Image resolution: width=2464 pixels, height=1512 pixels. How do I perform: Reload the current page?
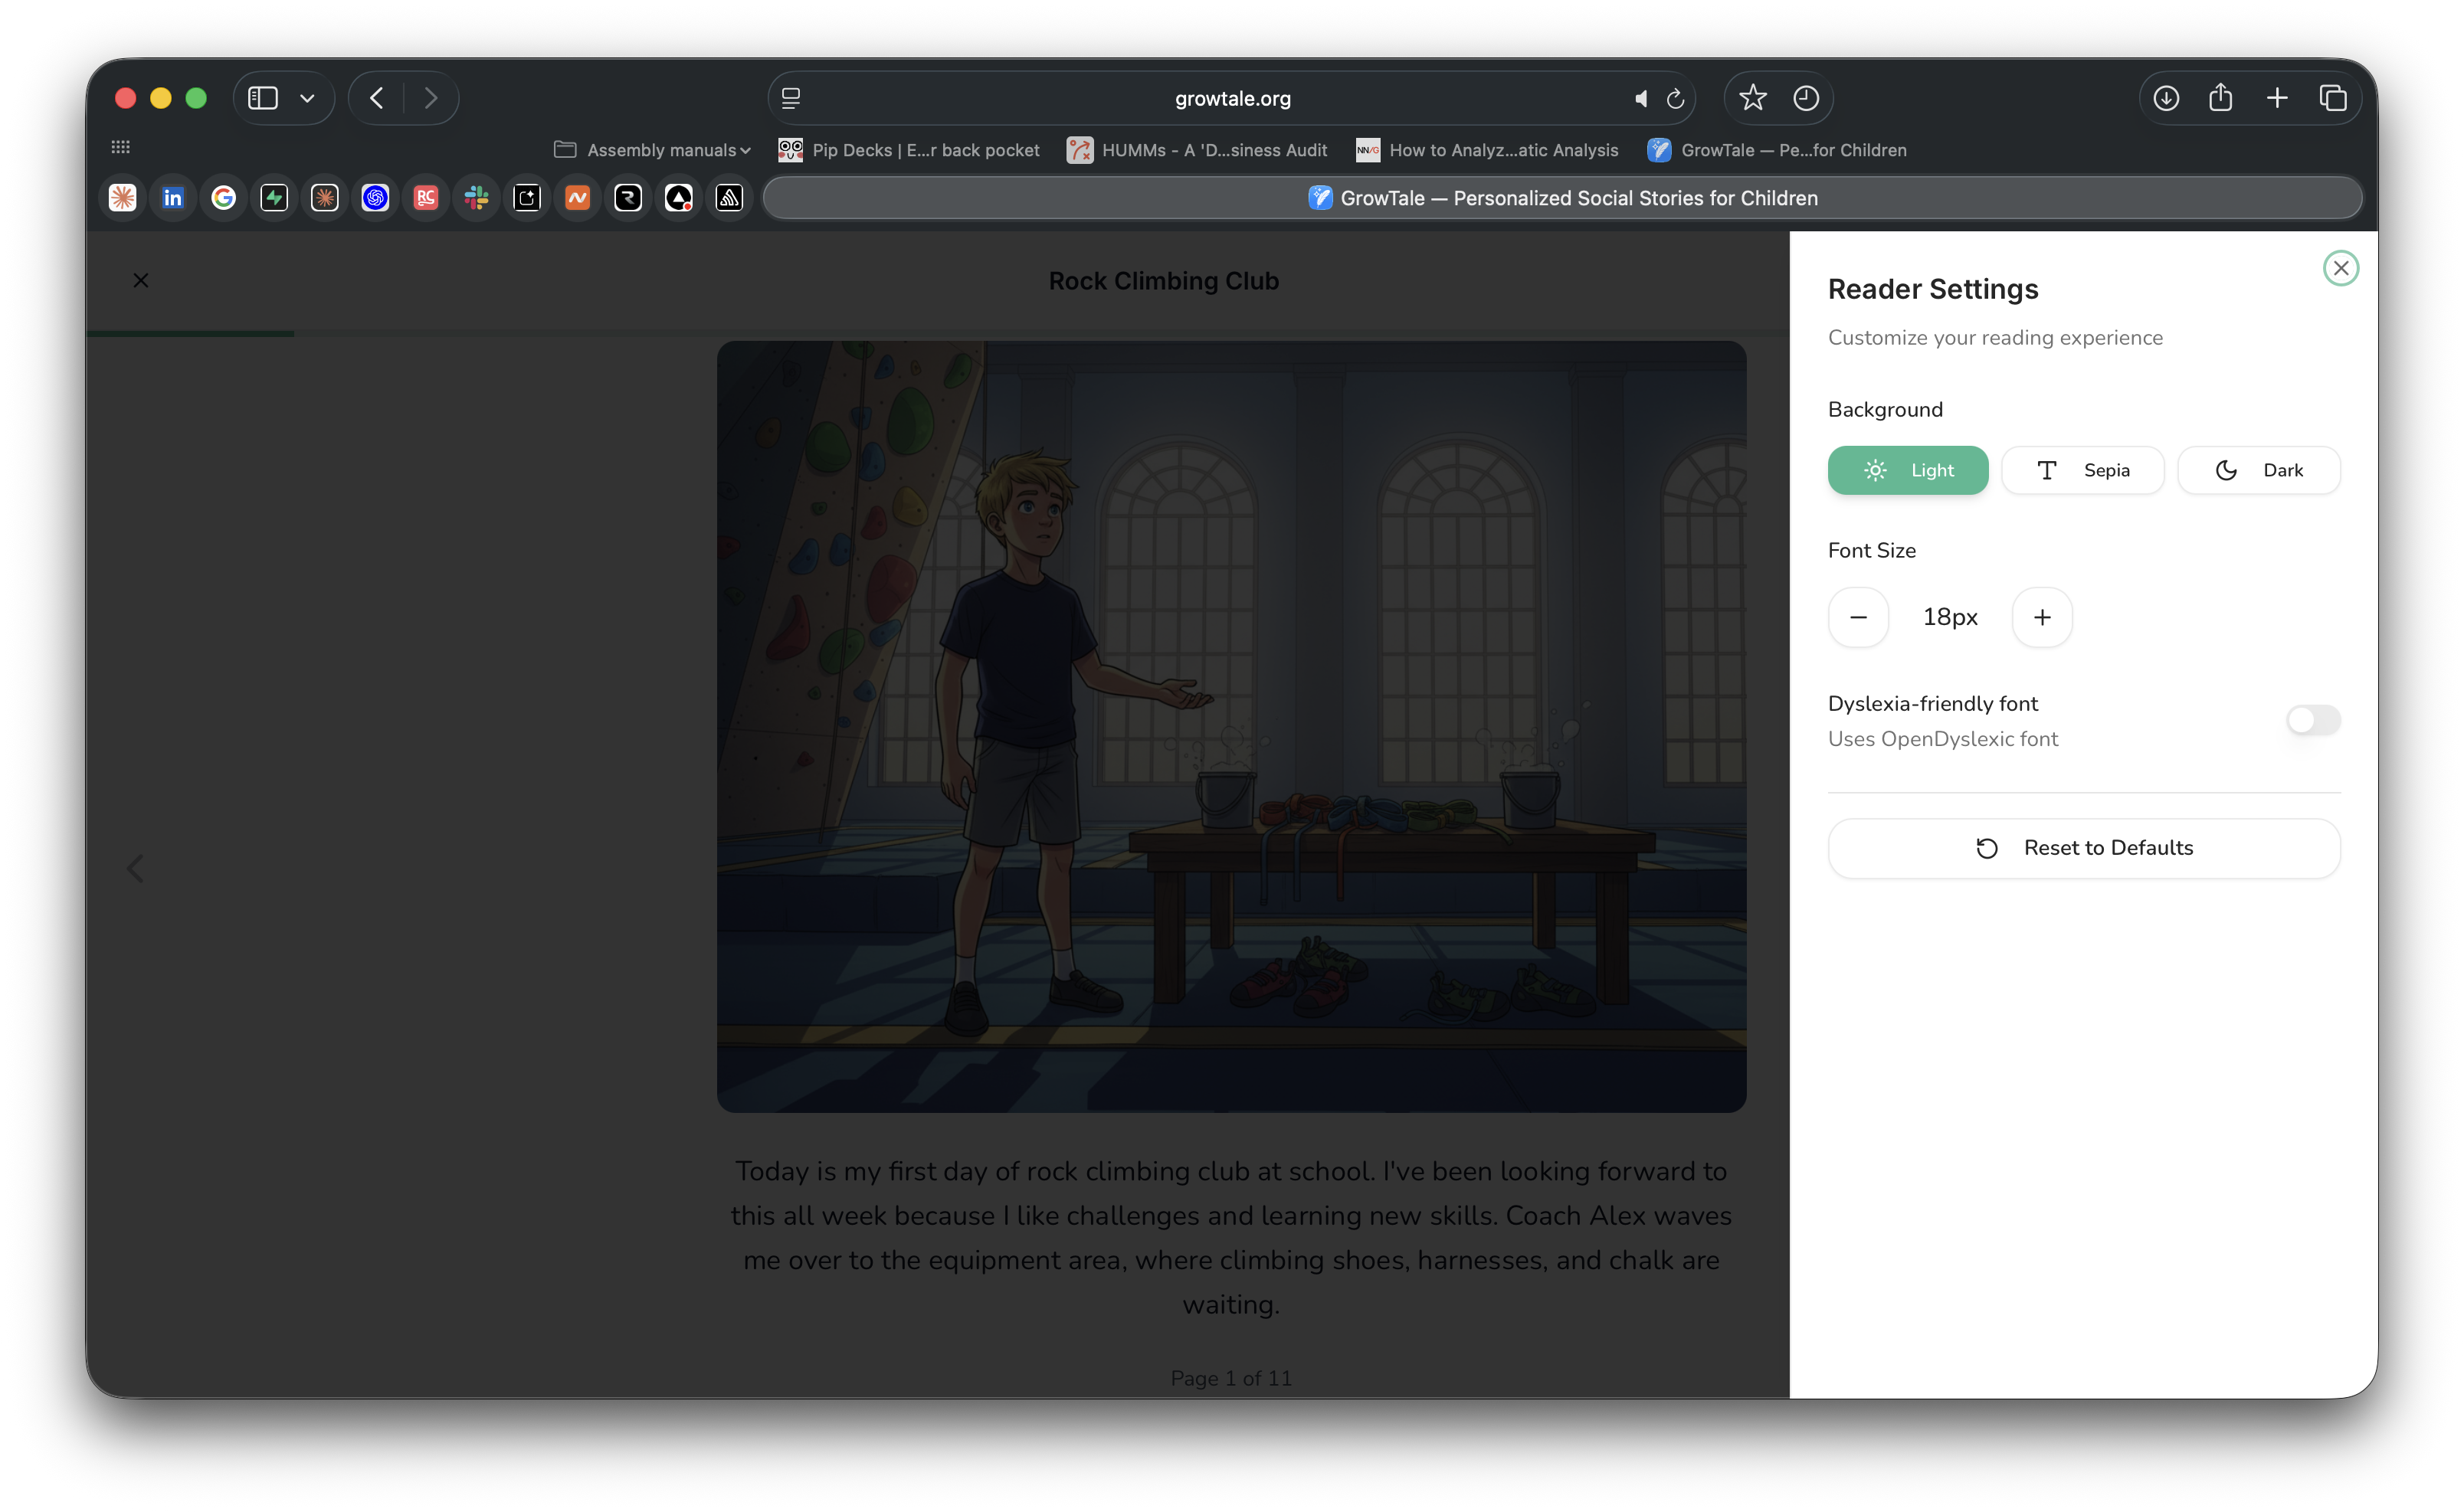point(1674,98)
